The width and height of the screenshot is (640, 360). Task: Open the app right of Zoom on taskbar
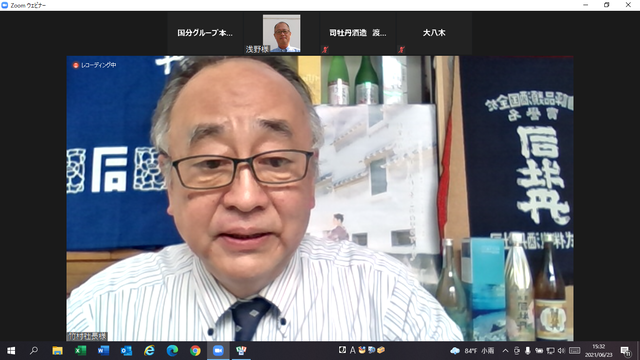(241, 351)
